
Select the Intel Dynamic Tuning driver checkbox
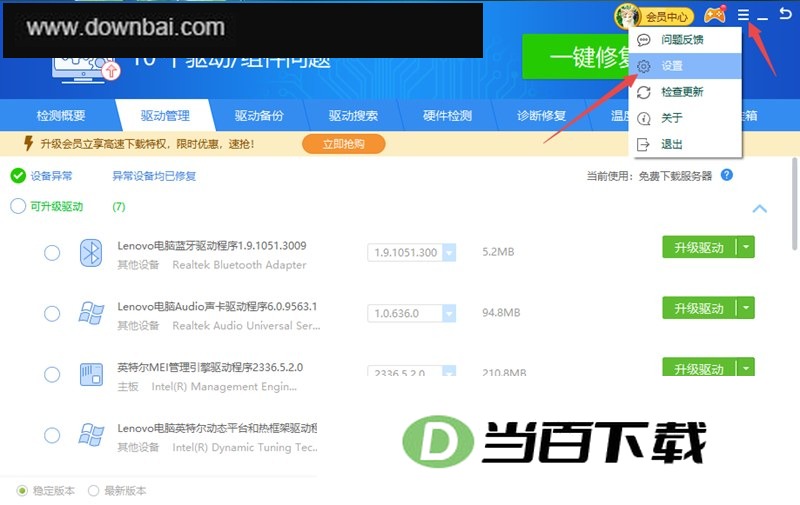52,435
